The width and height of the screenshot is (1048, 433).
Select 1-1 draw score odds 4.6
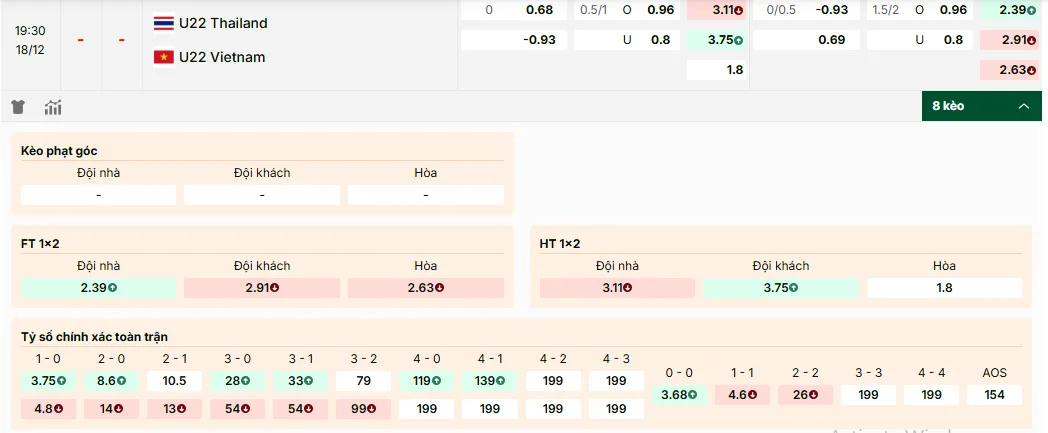pos(741,395)
